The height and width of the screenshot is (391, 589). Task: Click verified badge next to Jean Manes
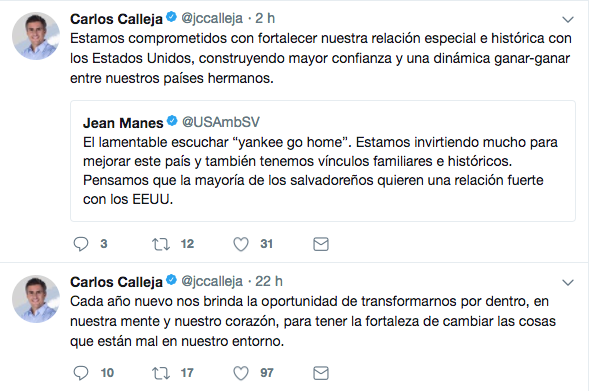click(x=172, y=121)
